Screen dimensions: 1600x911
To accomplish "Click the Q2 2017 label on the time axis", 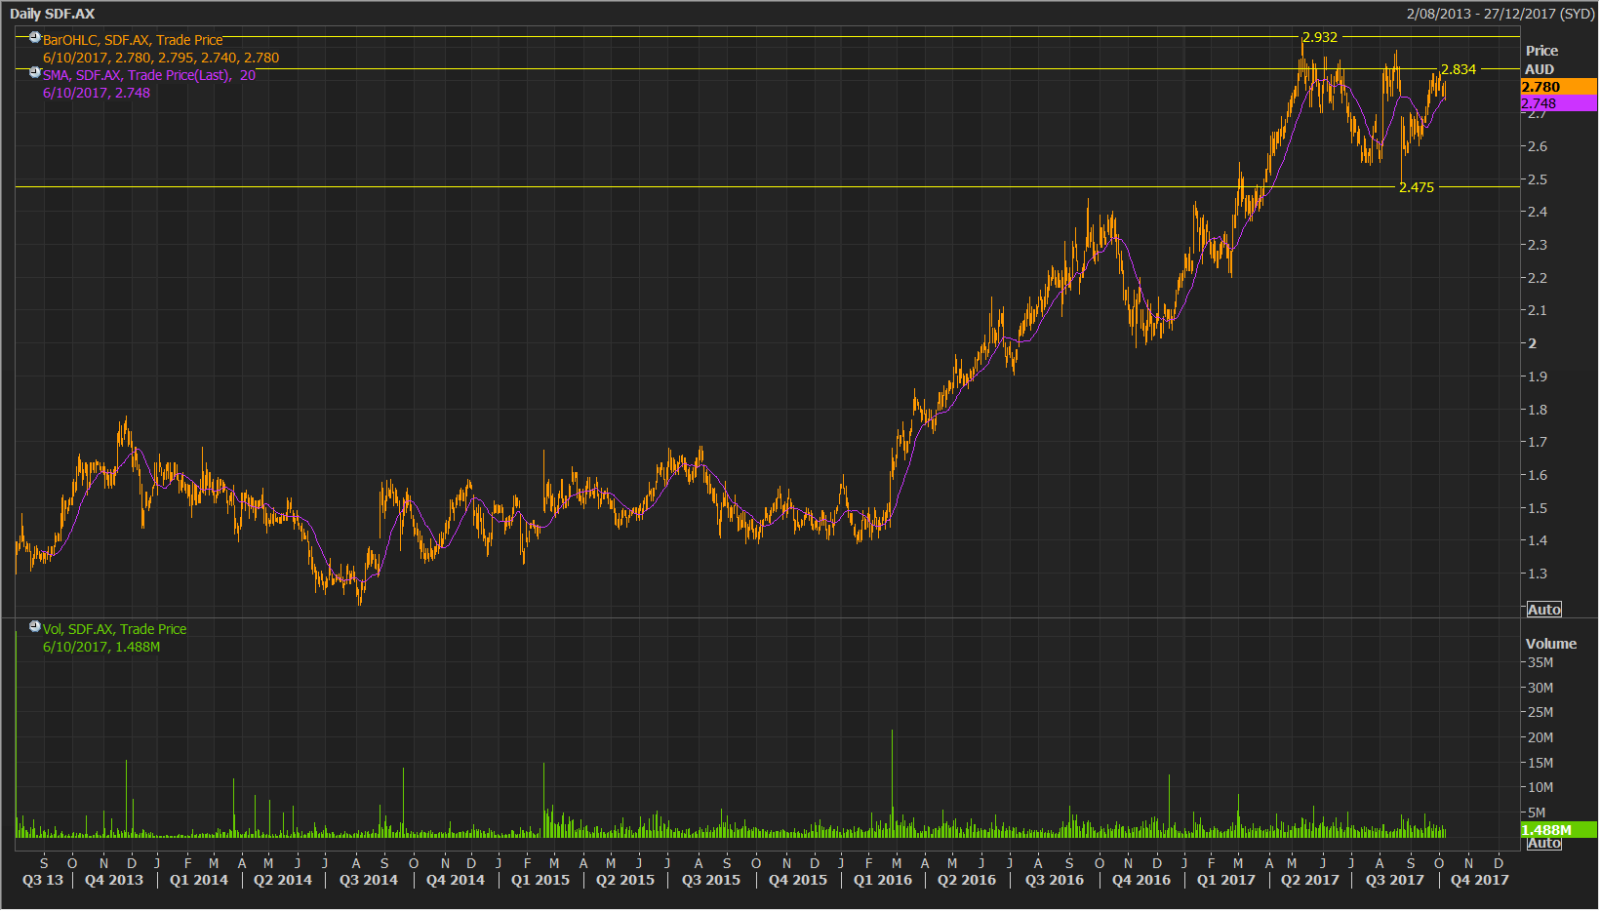I will [1310, 881].
